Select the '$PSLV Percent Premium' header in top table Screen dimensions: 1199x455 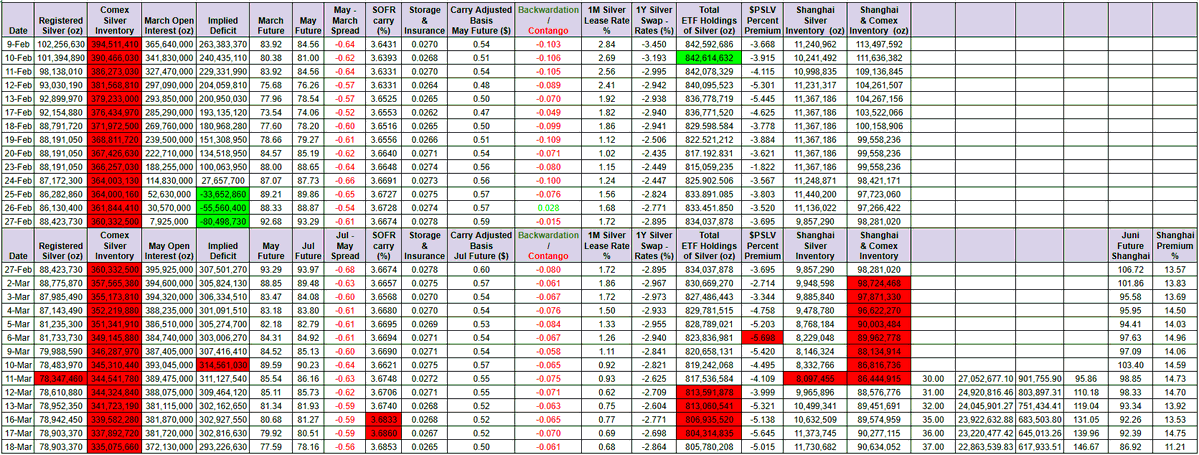tap(763, 21)
